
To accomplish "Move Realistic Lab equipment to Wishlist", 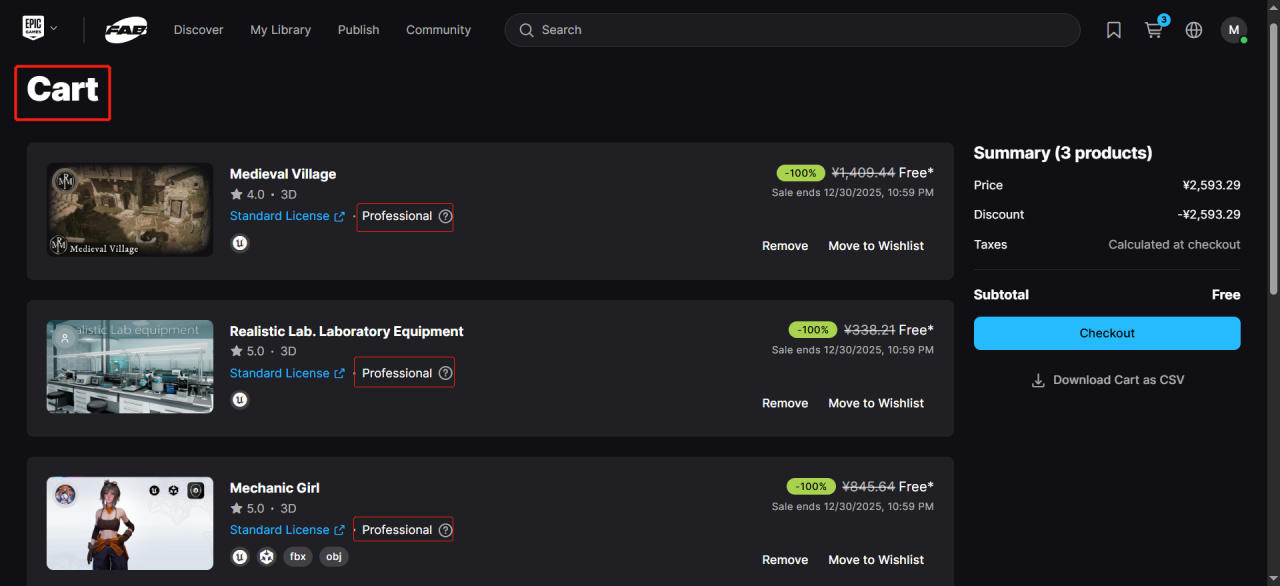I will pyautogui.click(x=876, y=403).
